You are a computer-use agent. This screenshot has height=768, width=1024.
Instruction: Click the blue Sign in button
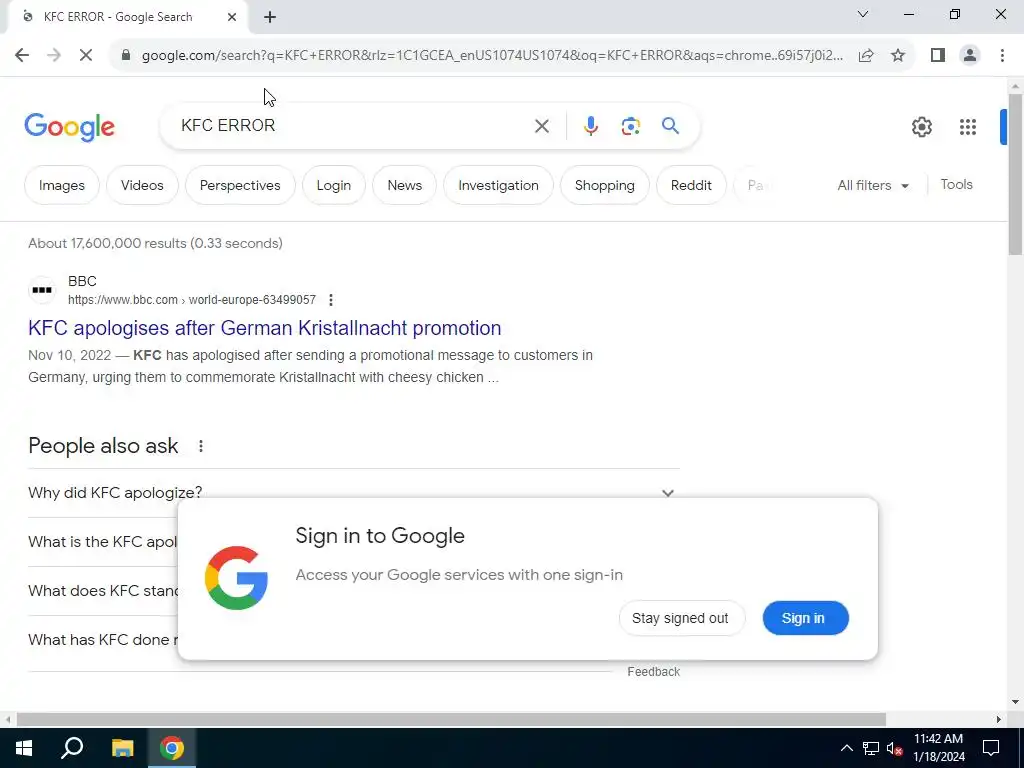tap(805, 618)
